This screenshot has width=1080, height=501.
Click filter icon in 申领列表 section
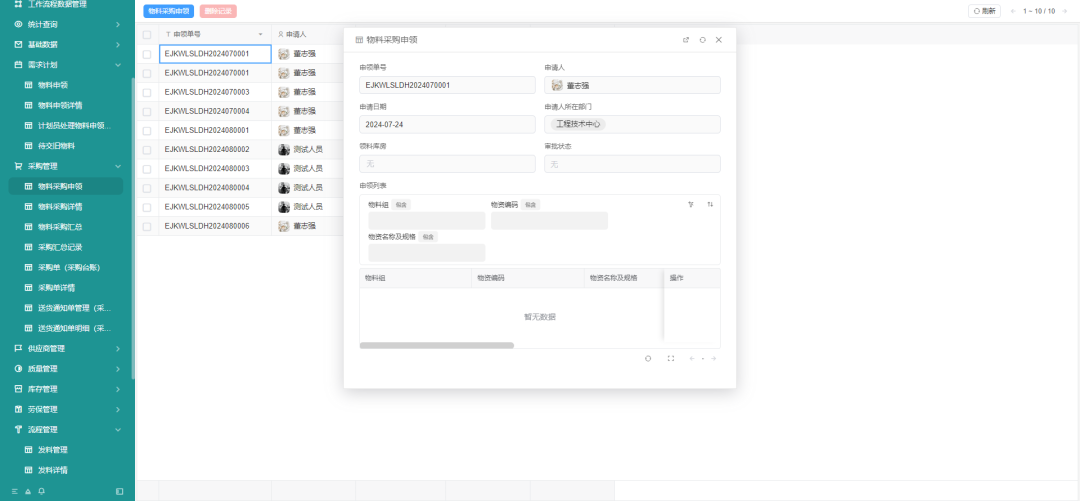pyautogui.click(x=691, y=204)
